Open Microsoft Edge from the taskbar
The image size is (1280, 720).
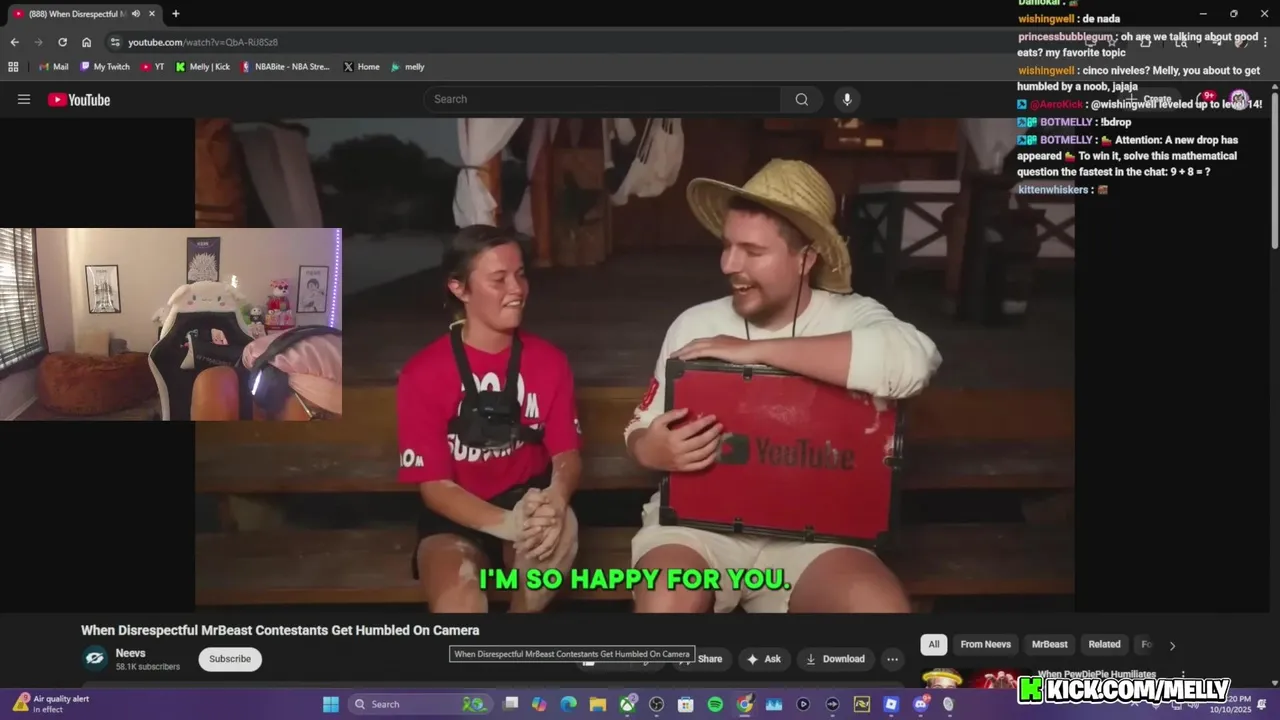click(x=568, y=704)
